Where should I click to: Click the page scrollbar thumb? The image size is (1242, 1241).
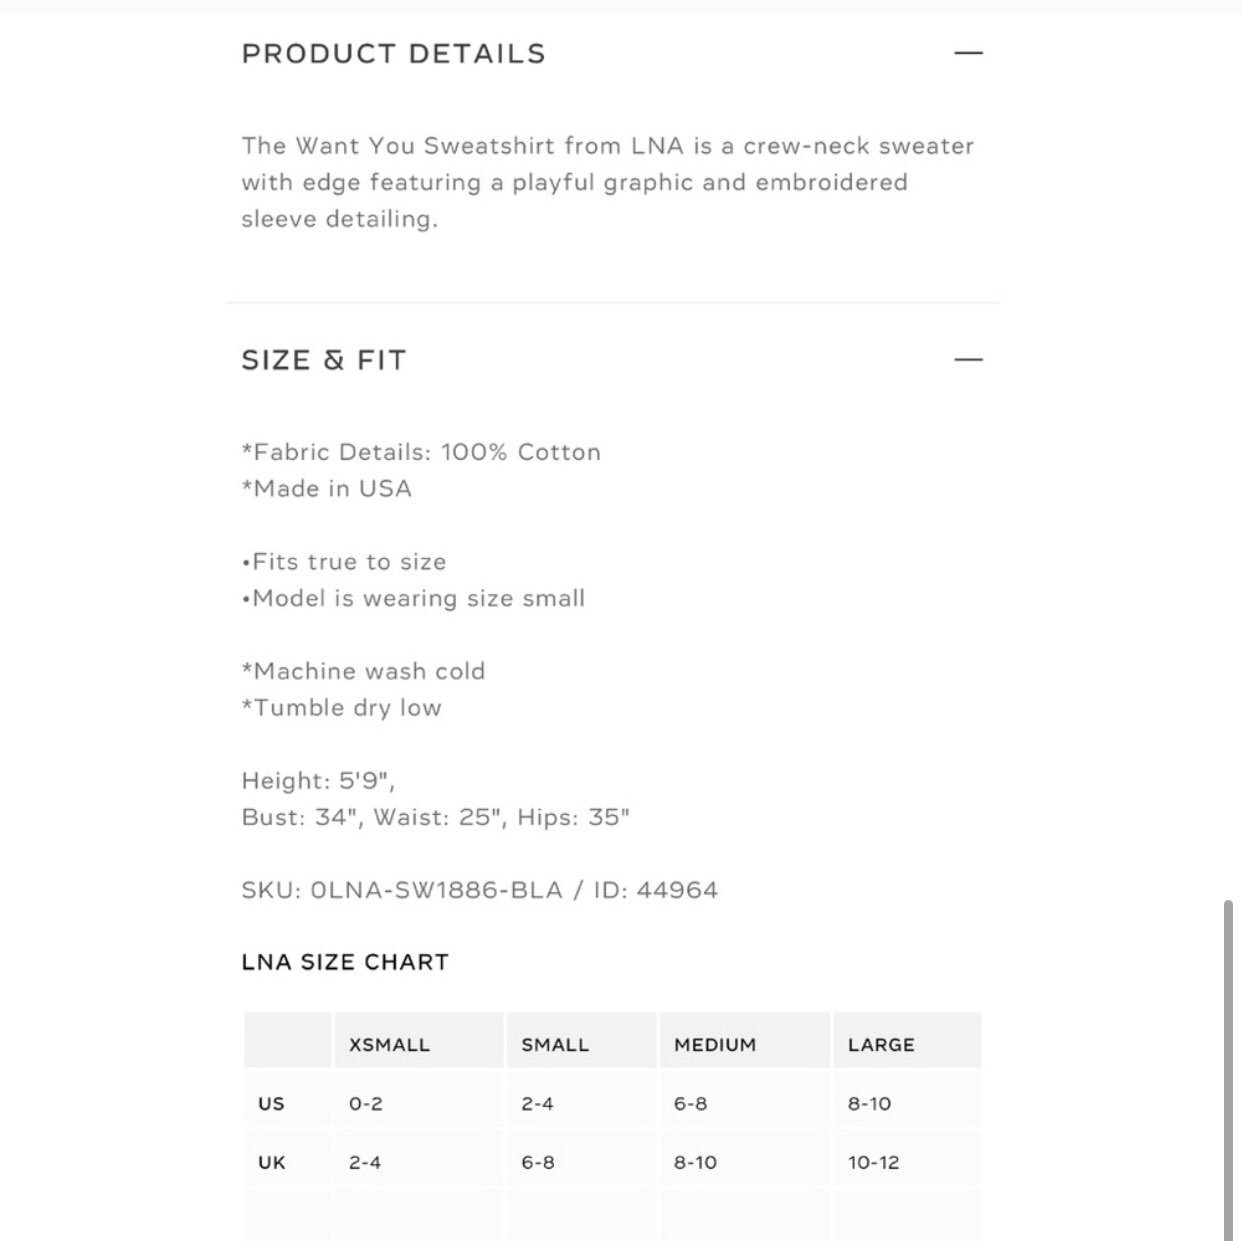[1228, 1070]
